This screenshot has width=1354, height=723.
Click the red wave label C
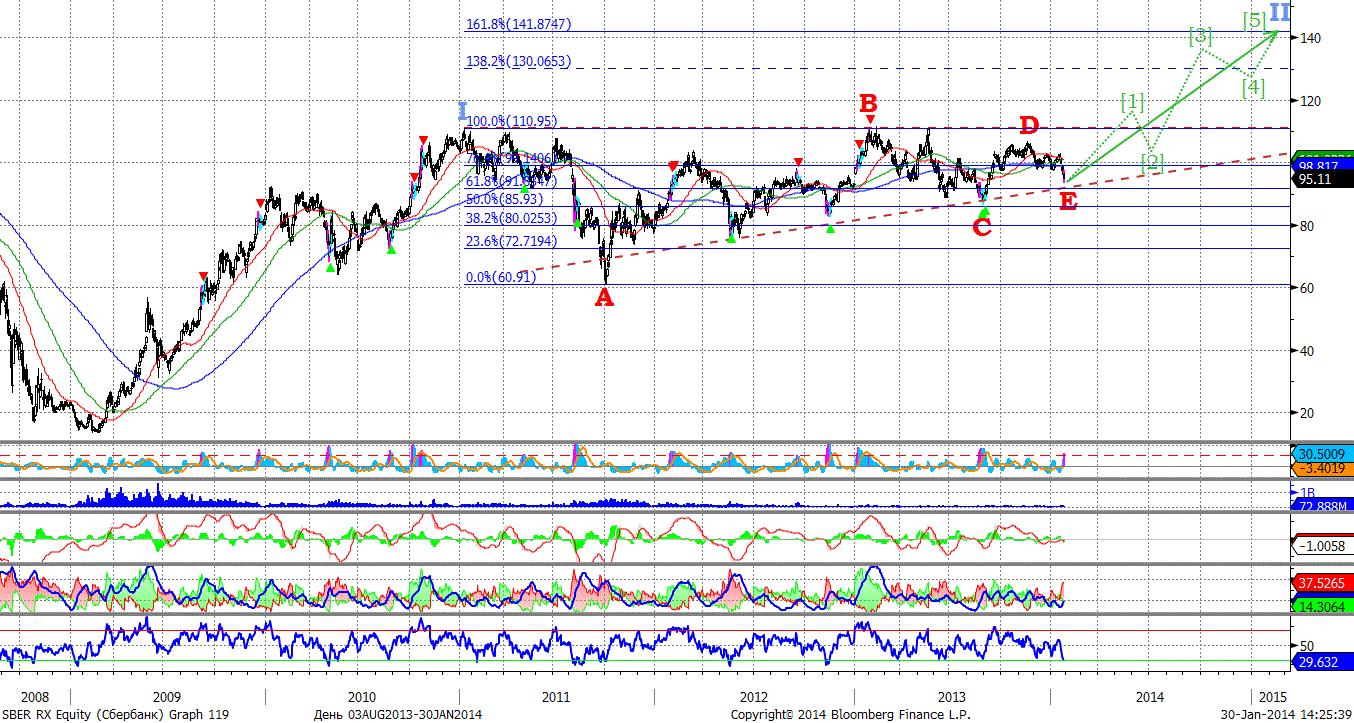(x=982, y=227)
